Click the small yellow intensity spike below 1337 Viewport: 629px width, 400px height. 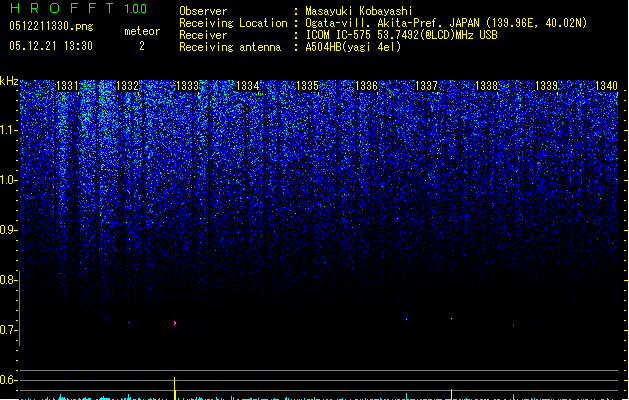pyautogui.click(x=451, y=394)
